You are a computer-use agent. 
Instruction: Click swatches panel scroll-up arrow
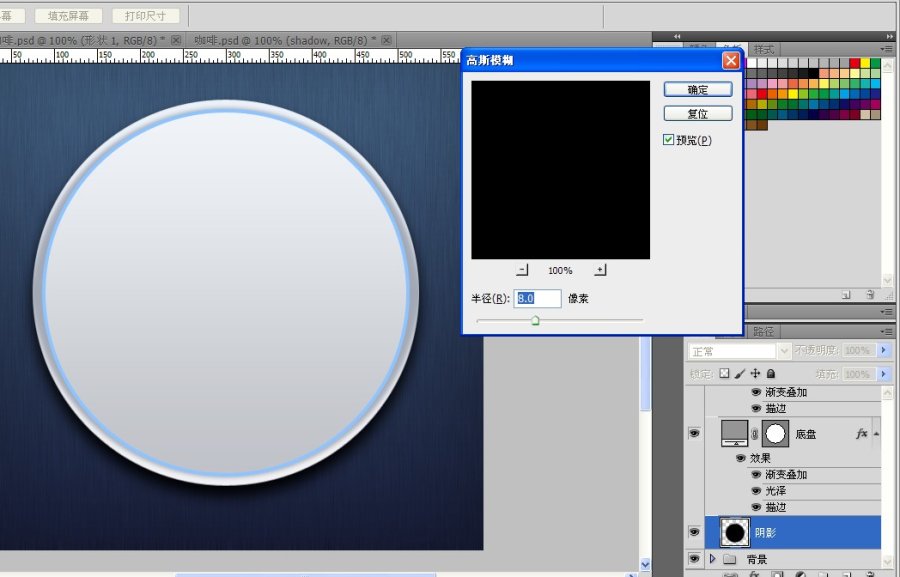tap(887, 64)
